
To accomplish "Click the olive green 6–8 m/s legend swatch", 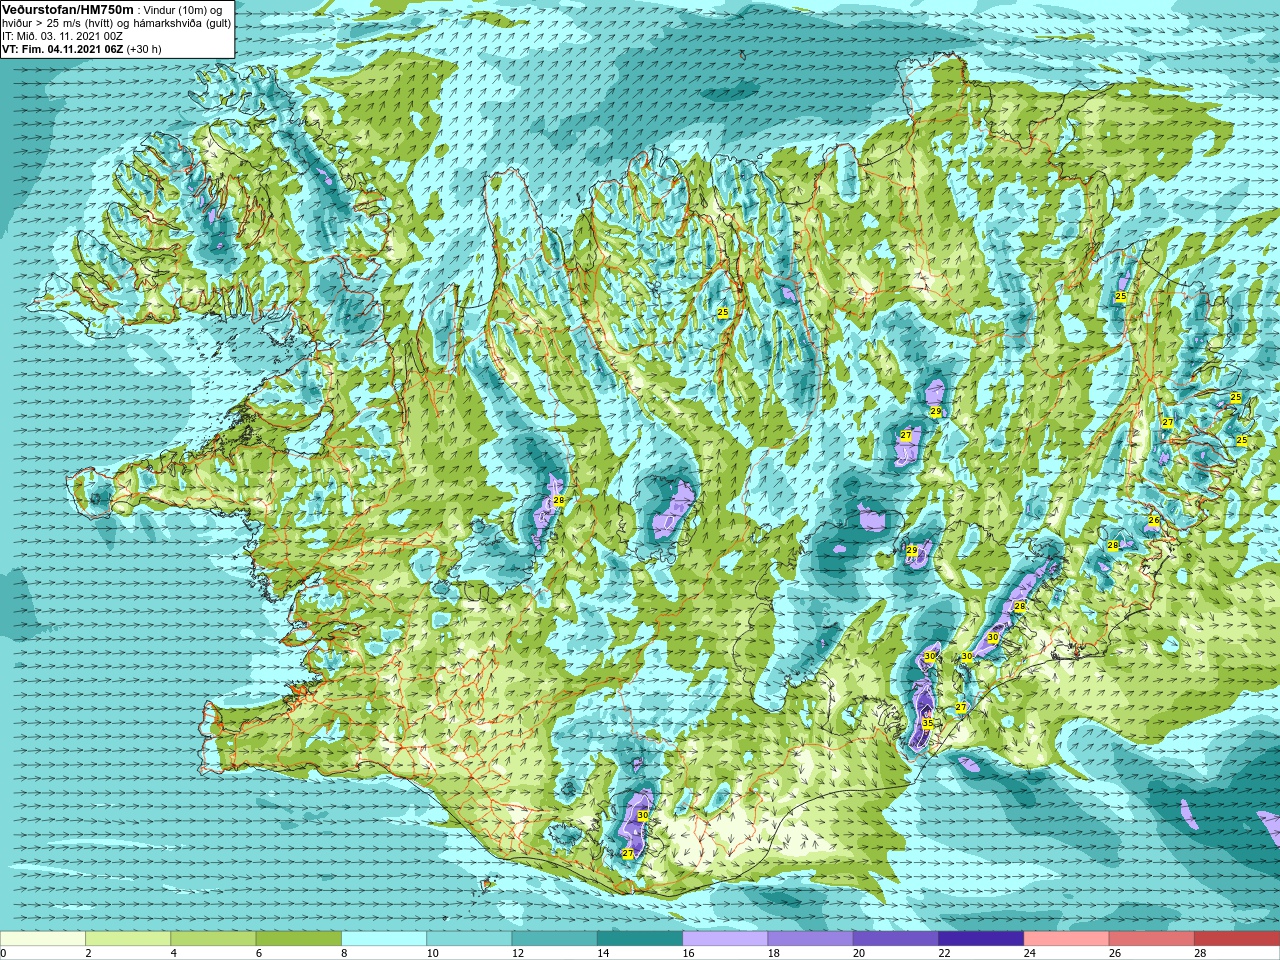I will 299,939.
